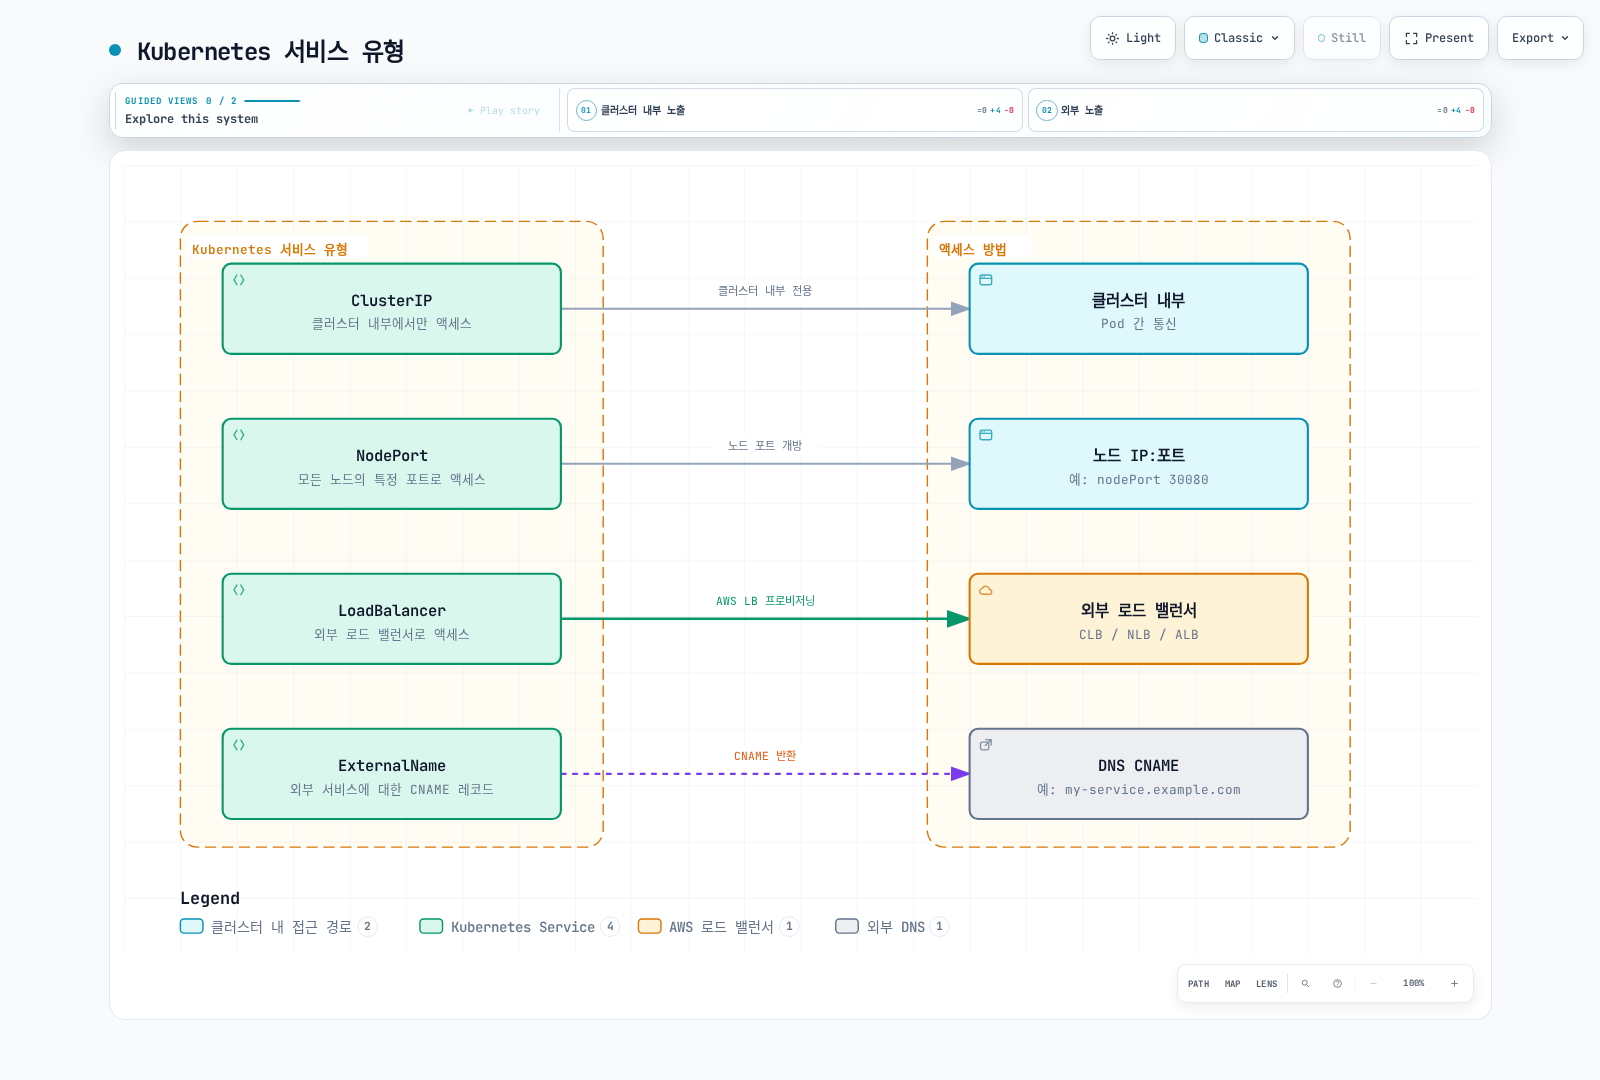Image resolution: width=1600 pixels, height=1080 pixels.
Task: Click the Kubernetes 서비스 유형 group label
Action: pyautogui.click(x=270, y=250)
